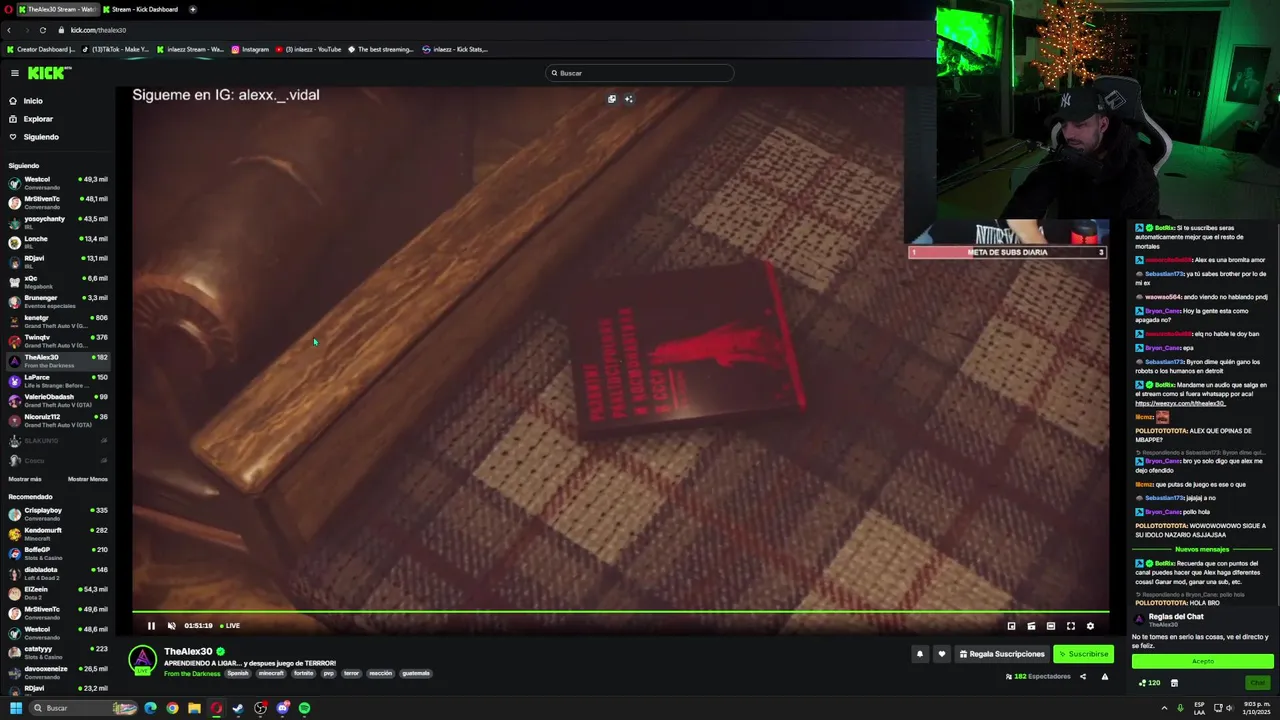Open the Kick hamburger sidebar menu
The image size is (1280, 720).
15,73
